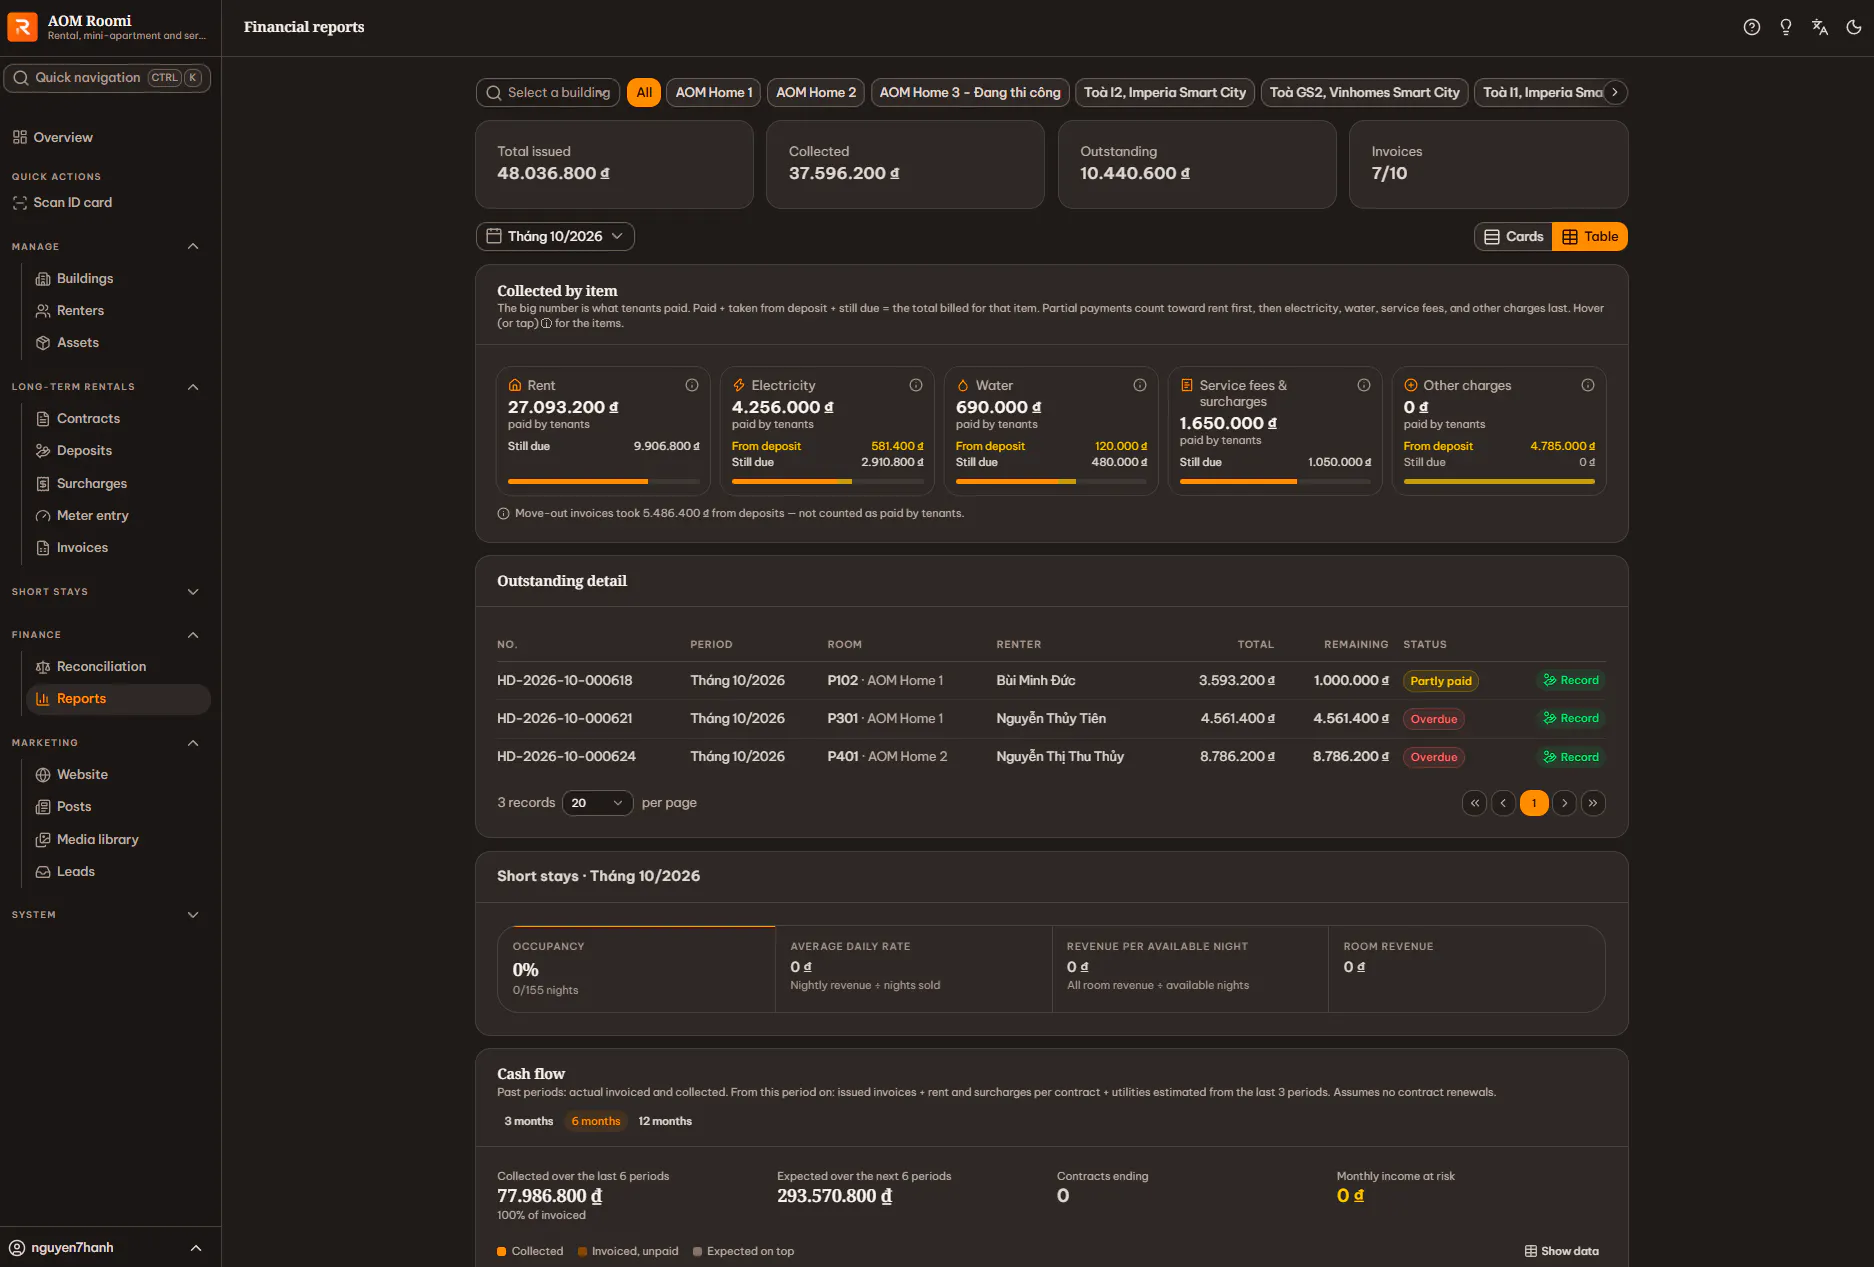Image resolution: width=1874 pixels, height=1267 pixels.
Task: Open the 20 per page dropdown
Action: (x=597, y=803)
